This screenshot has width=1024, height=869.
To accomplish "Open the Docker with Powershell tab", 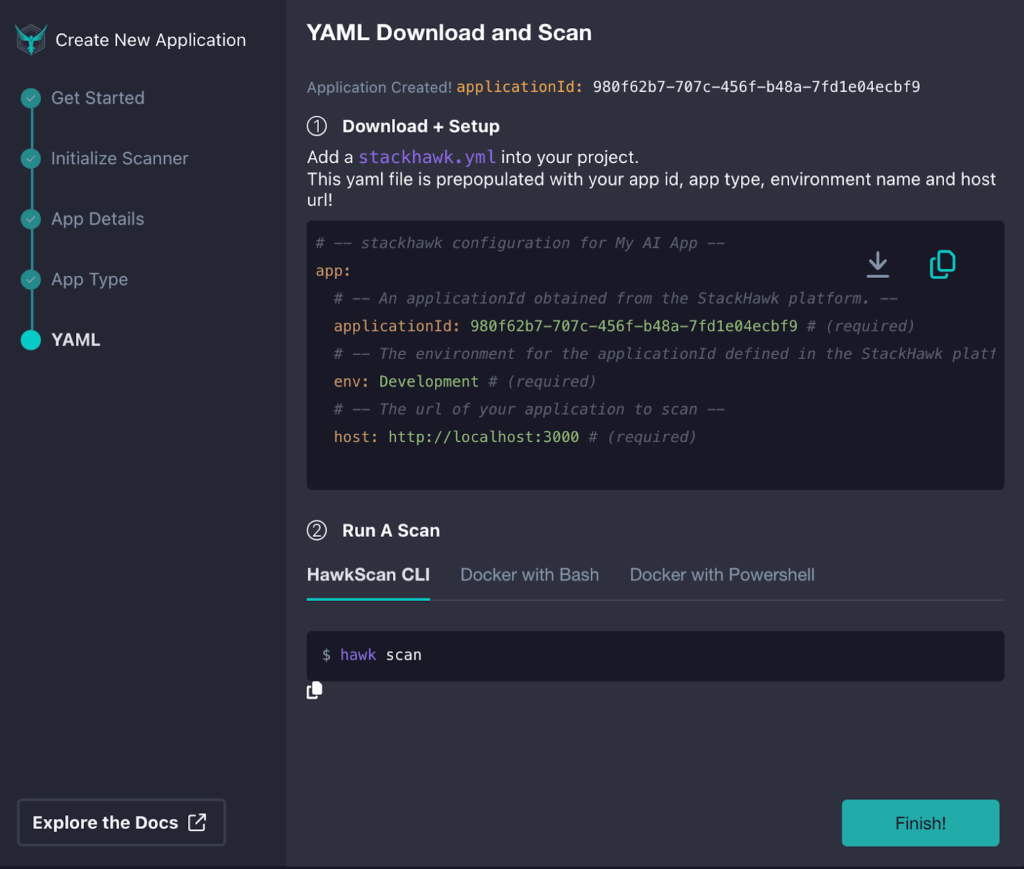I will [x=721, y=575].
